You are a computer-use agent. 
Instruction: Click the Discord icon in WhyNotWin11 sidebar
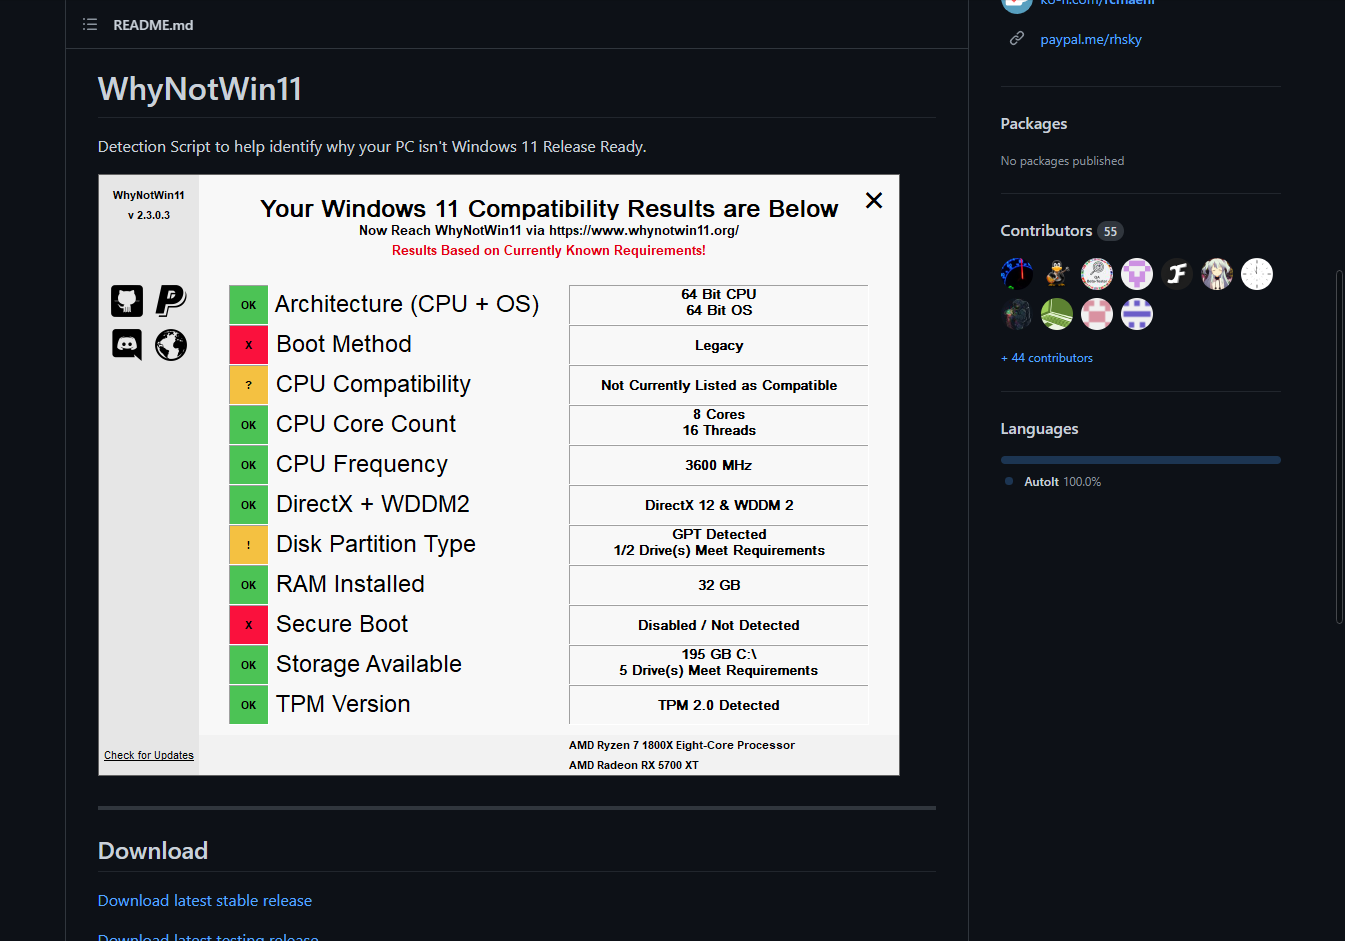tap(127, 345)
